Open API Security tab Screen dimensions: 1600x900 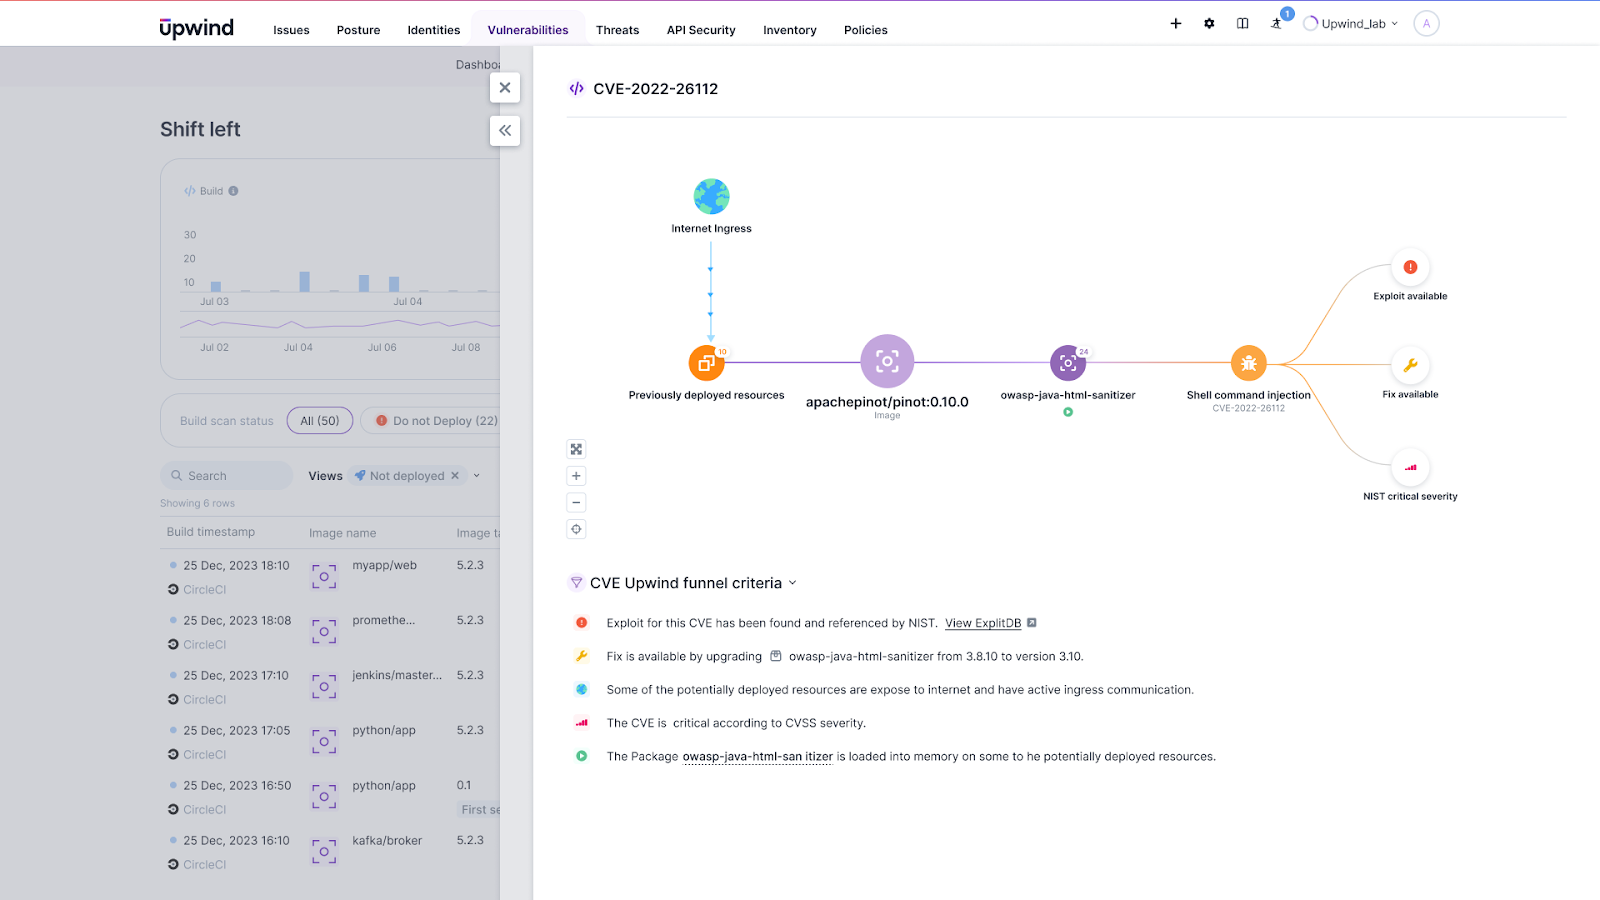pyautogui.click(x=701, y=30)
